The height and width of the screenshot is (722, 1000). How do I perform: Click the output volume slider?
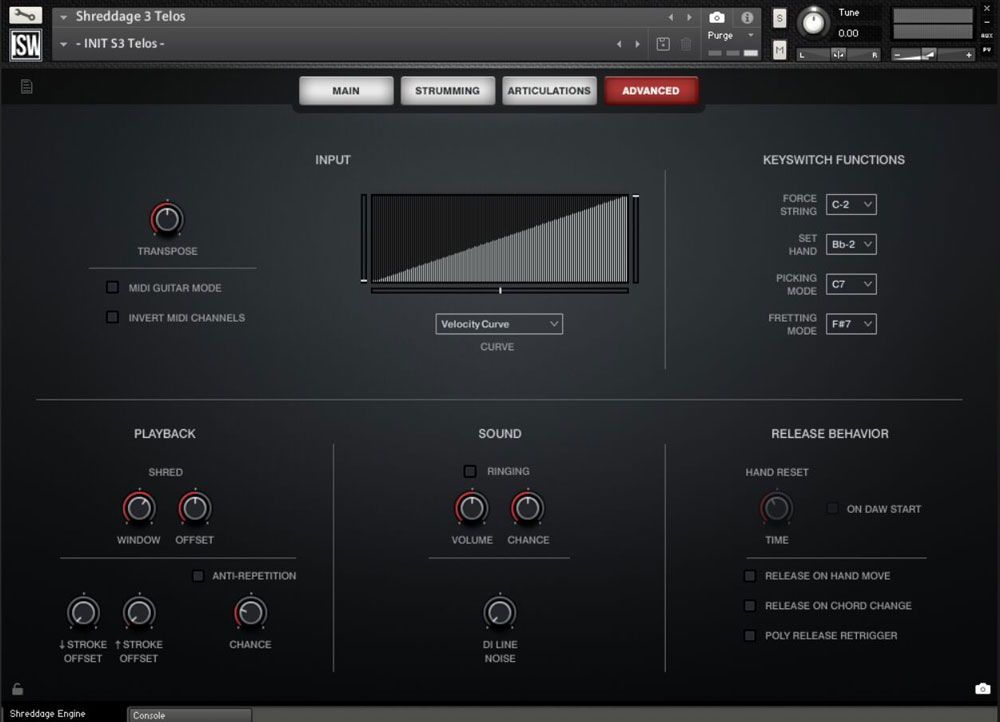coord(932,55)
